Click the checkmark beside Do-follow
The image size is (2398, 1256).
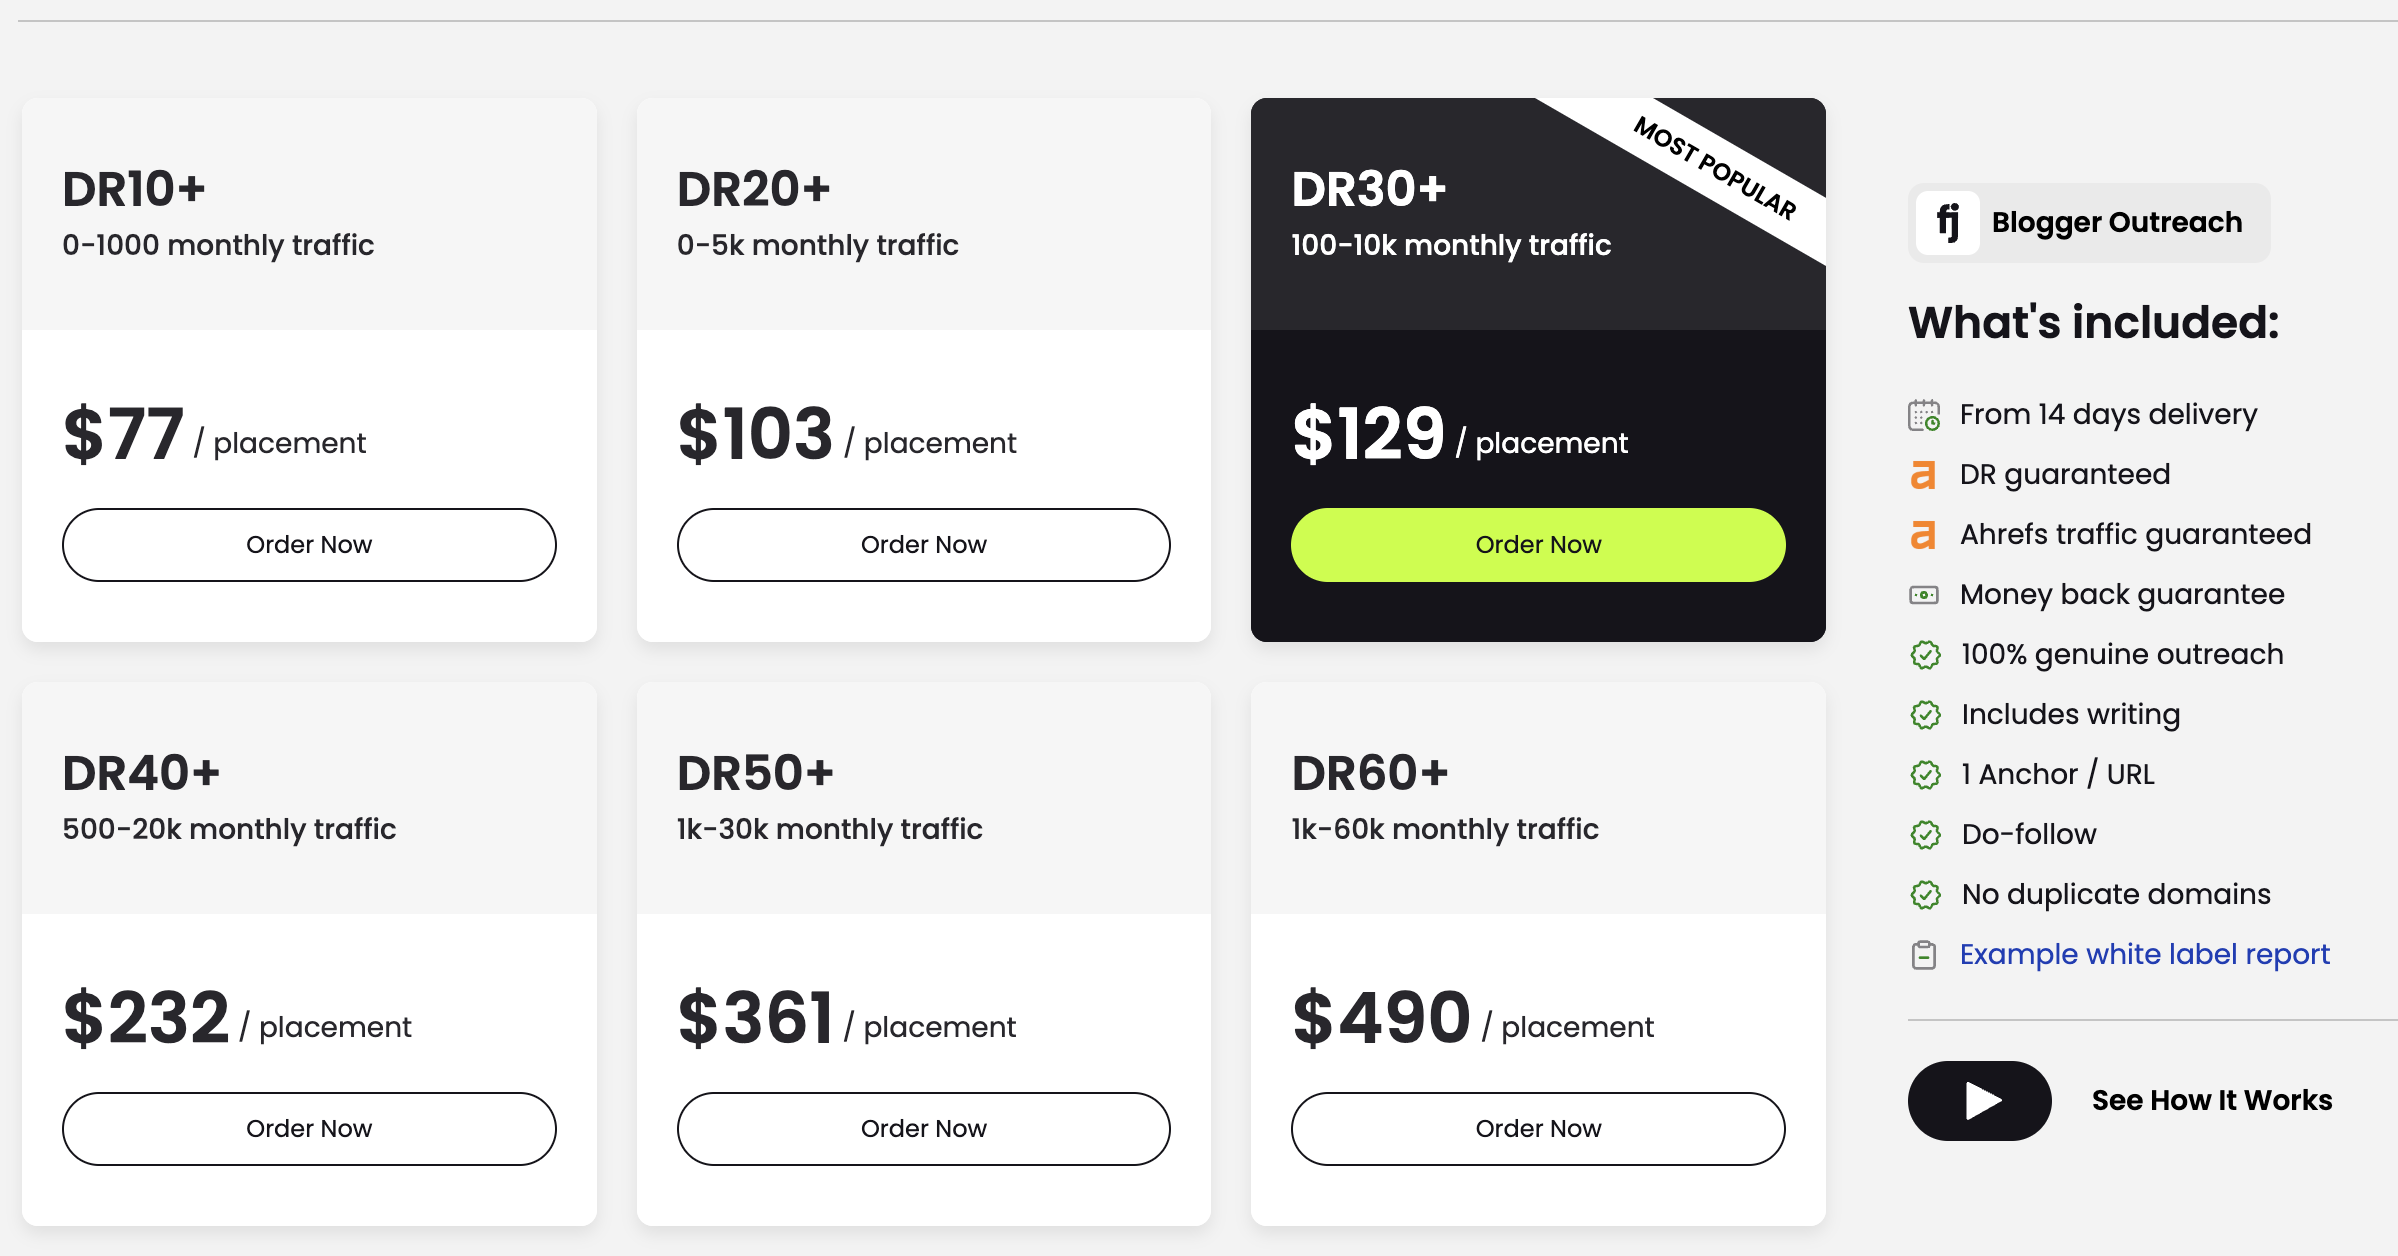[1925, 835]
